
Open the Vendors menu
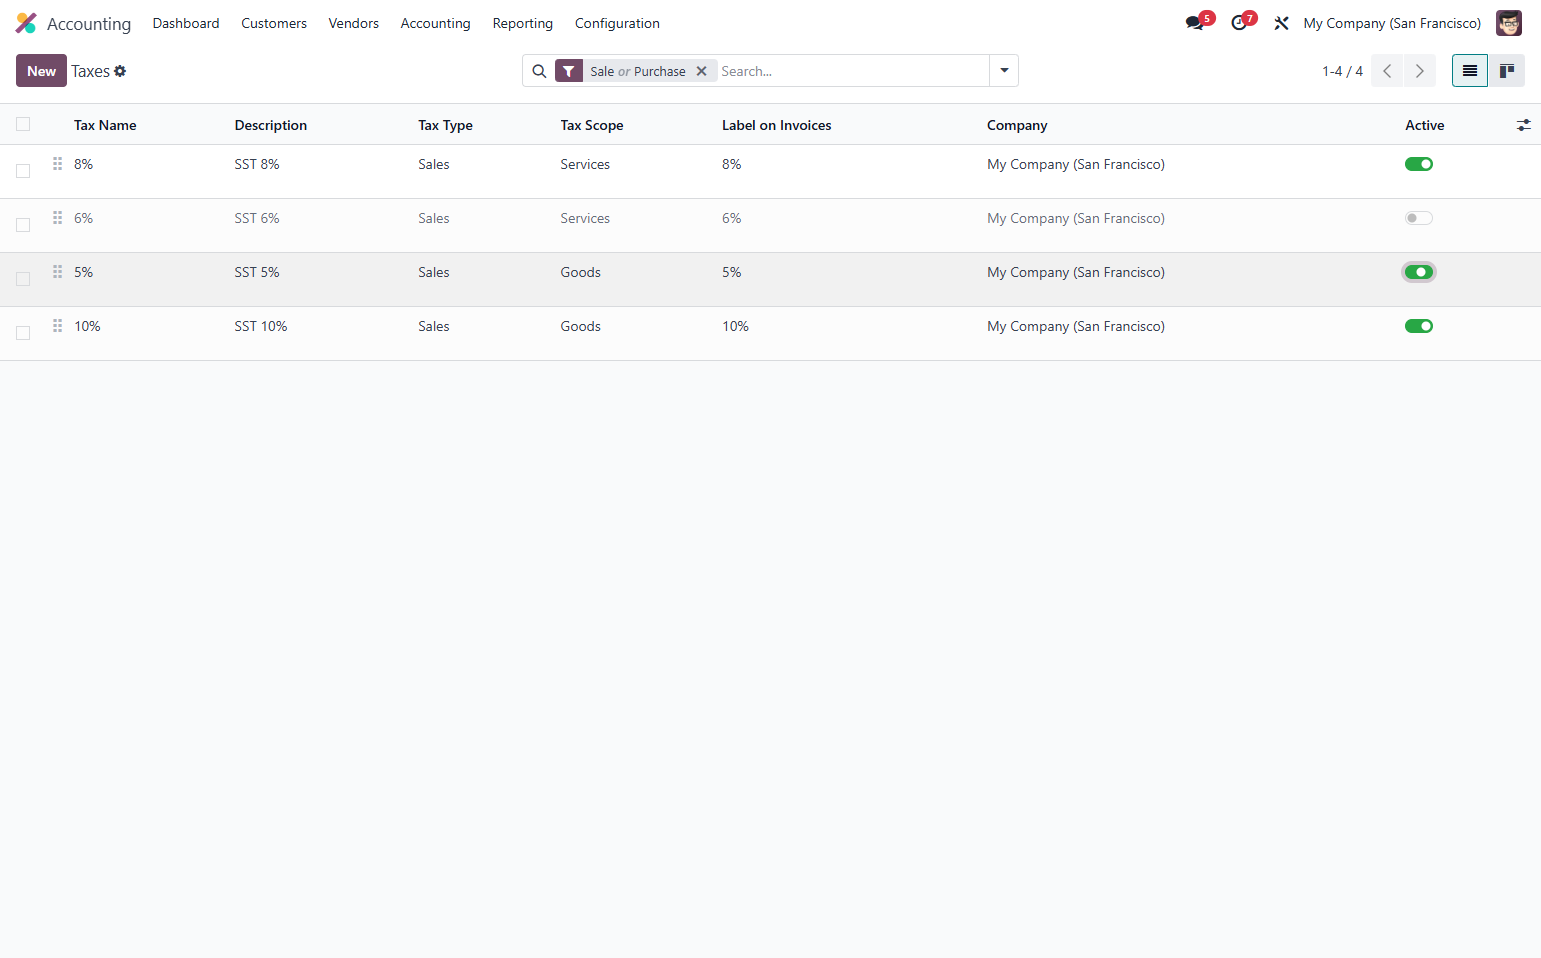point(354,23)
